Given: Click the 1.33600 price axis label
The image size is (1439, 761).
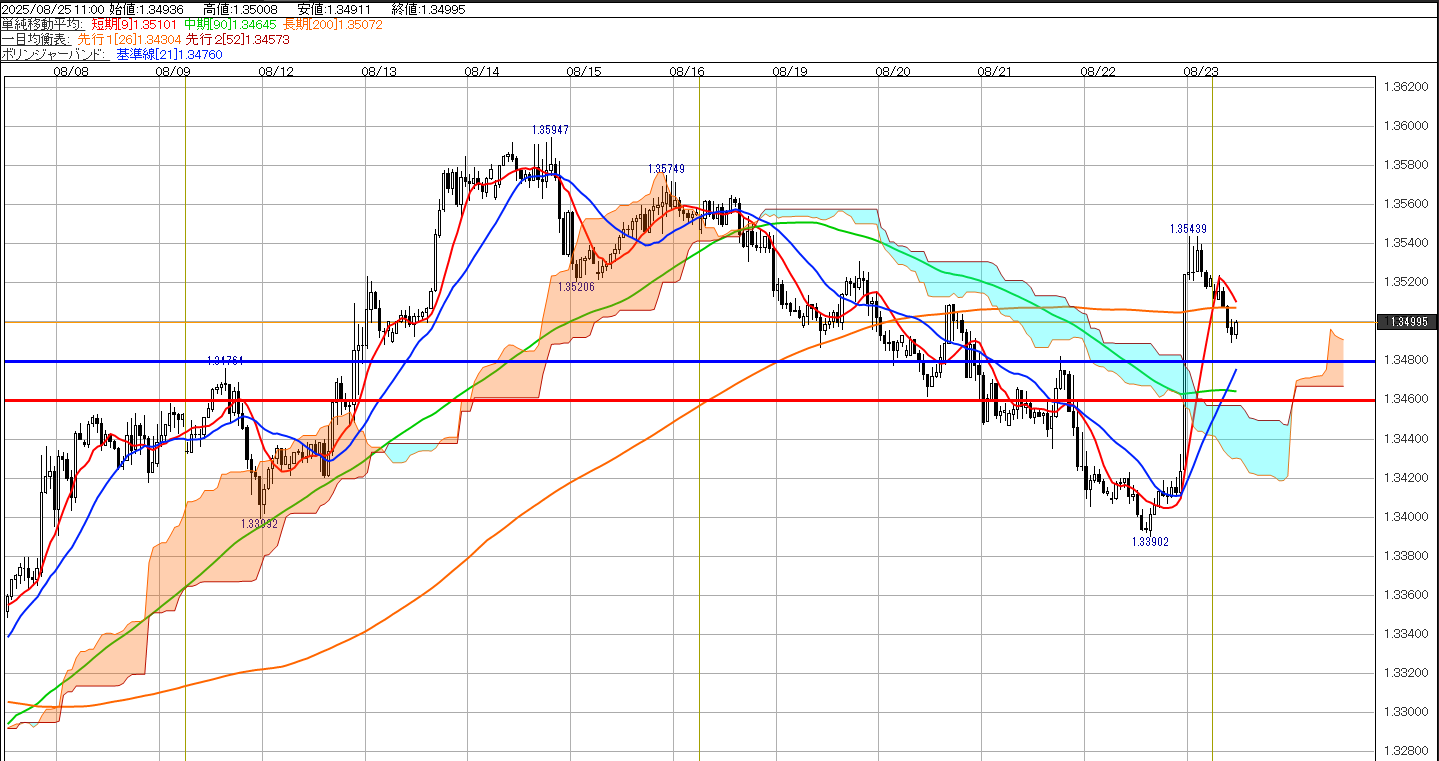Looking at the screenshot, I should [1405, 595].
